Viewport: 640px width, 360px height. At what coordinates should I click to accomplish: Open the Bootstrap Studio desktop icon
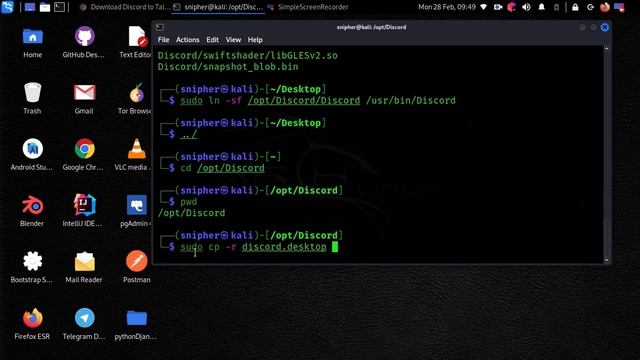pyautogui.click(x=32, y=267)
